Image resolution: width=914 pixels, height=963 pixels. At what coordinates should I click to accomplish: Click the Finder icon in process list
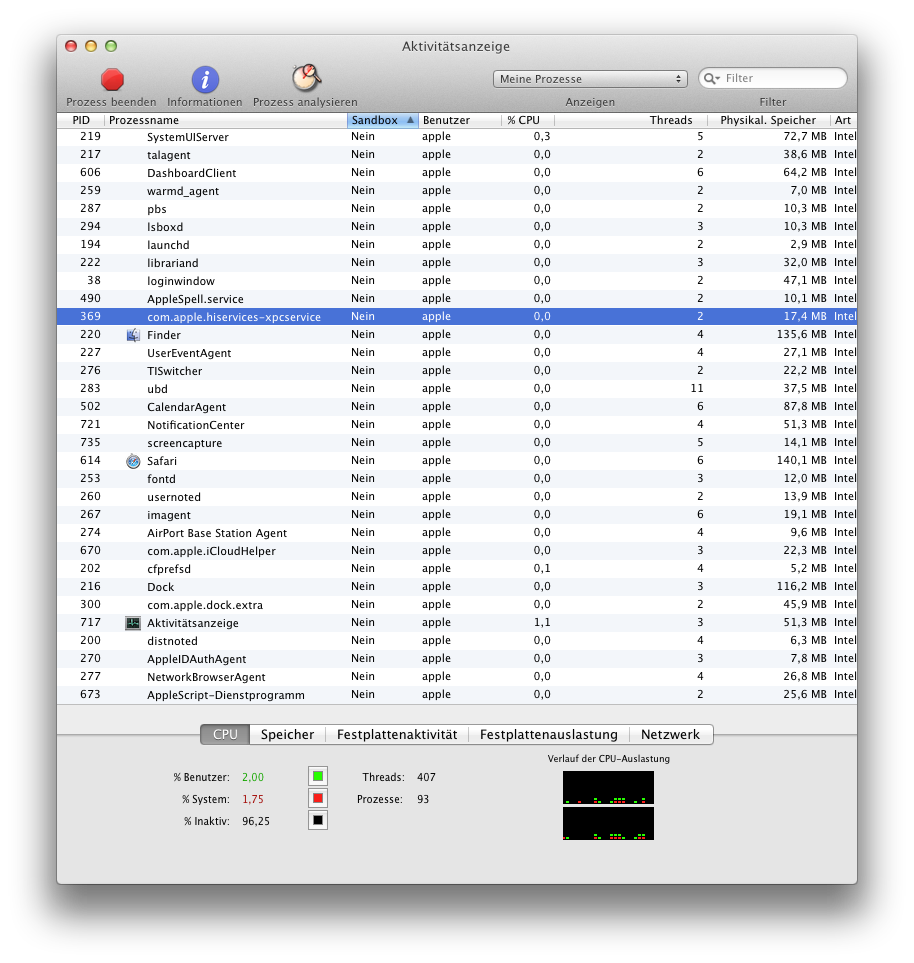click(133, 335)
